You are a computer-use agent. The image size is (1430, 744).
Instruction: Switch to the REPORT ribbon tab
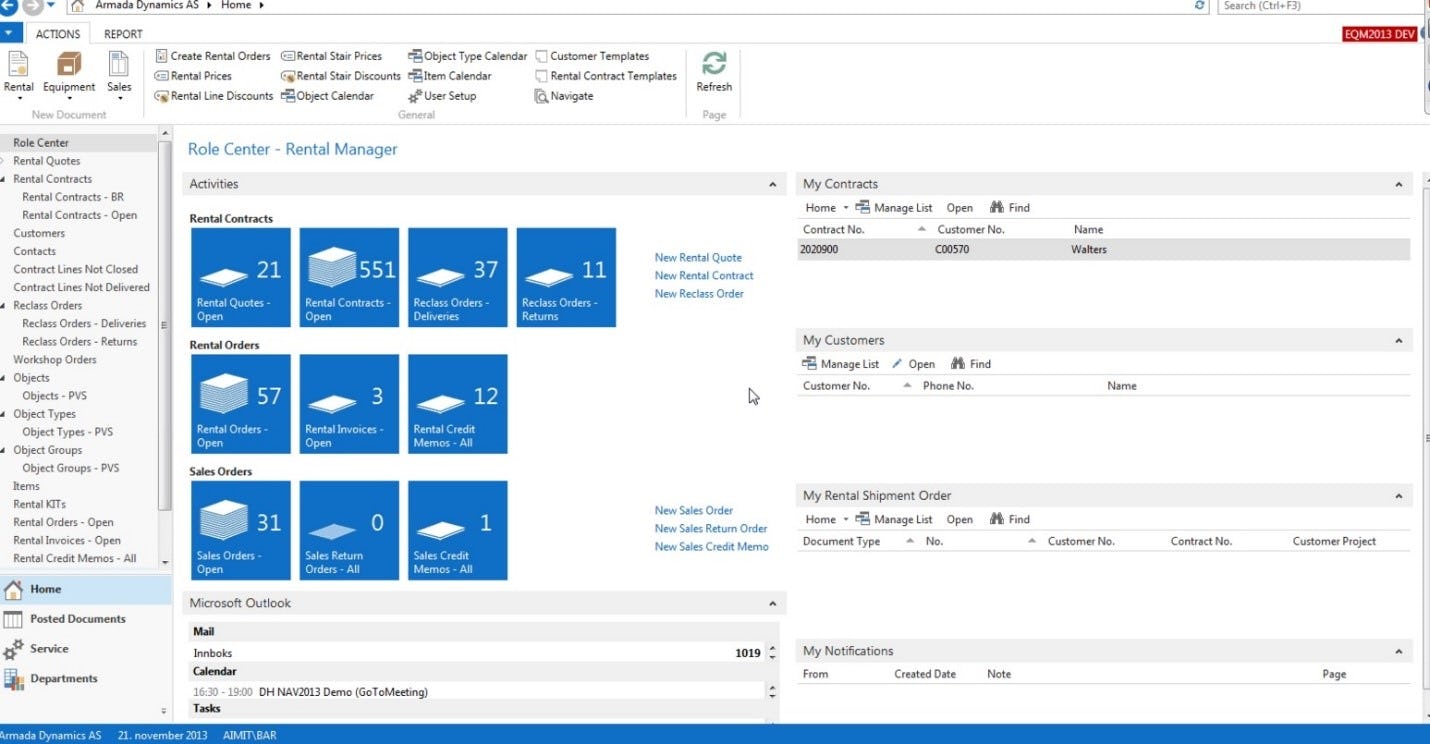[124, 33]
